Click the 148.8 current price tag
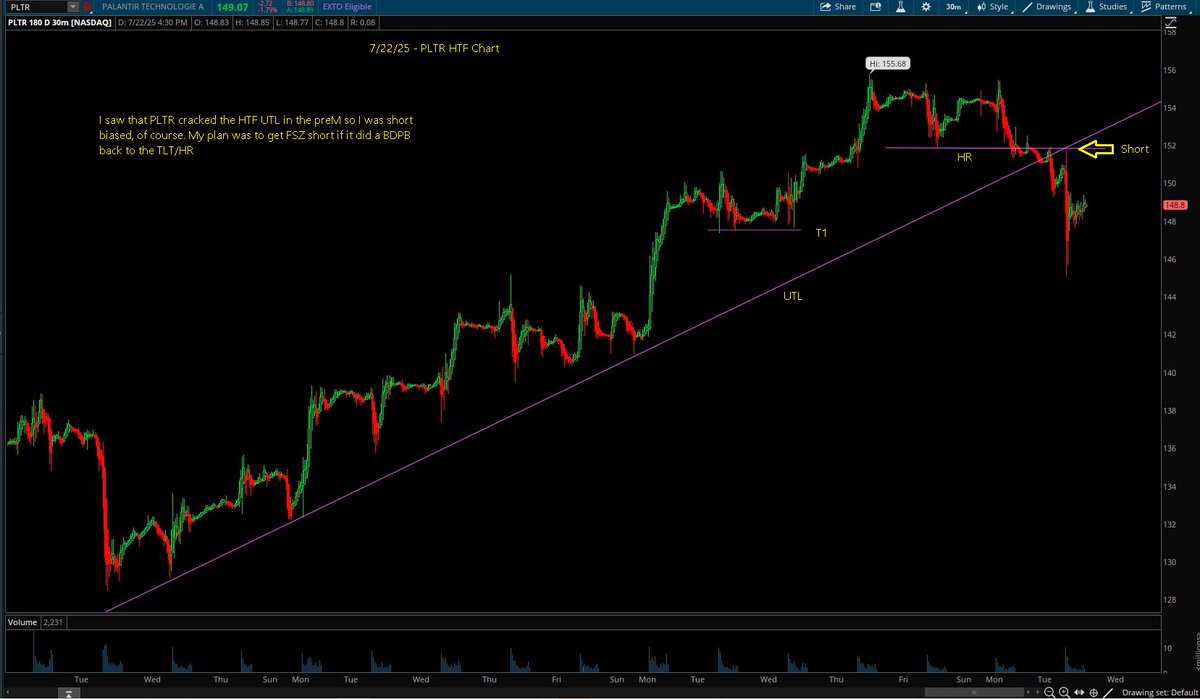Screen dimensions: 1200x699 [x=1175, y=205]
